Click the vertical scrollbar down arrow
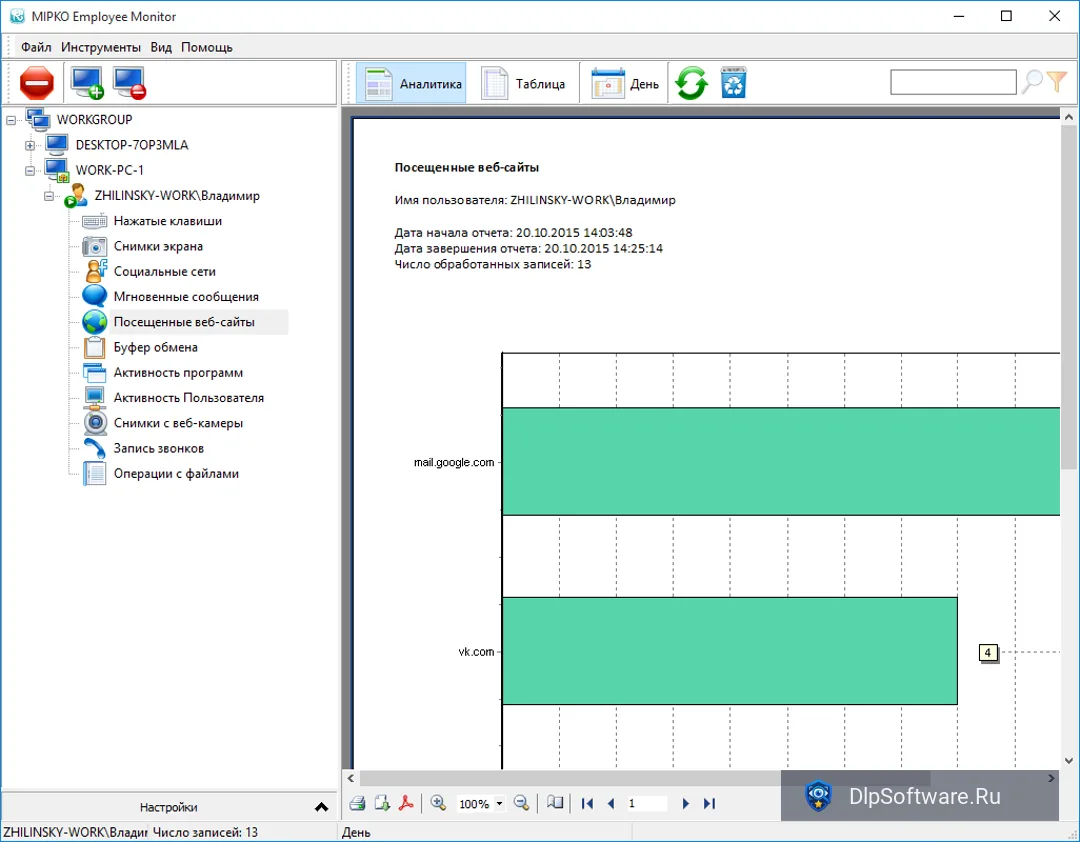The image size is (1080, 842). 1069,761
